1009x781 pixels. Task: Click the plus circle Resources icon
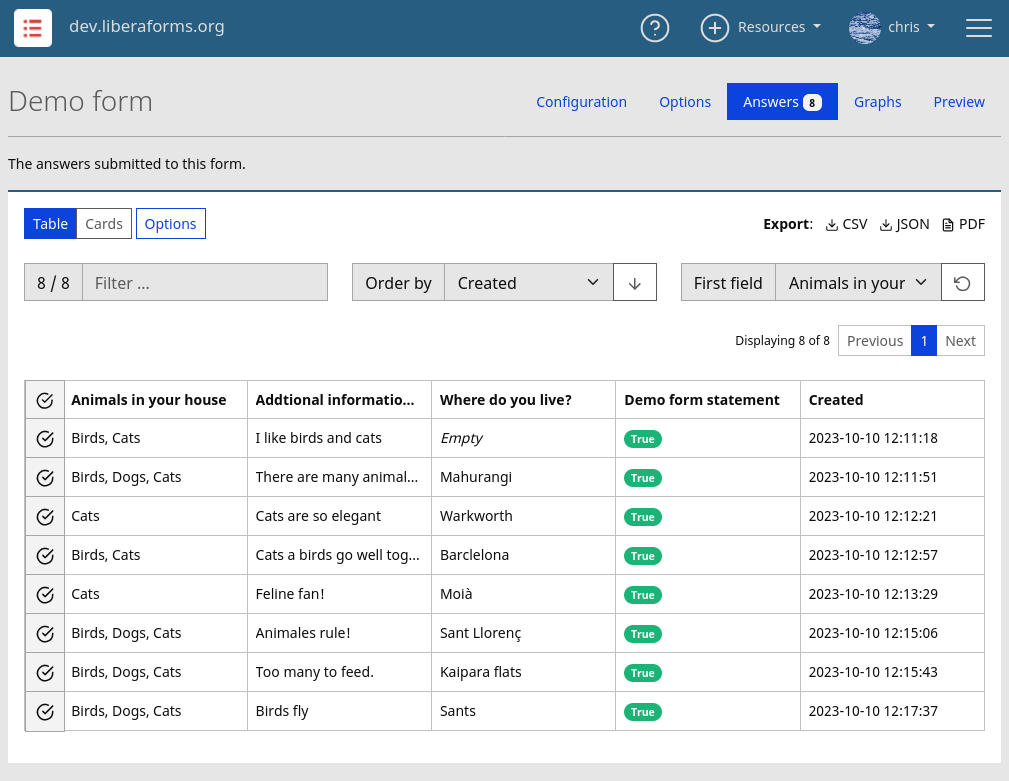pos(714,28)
